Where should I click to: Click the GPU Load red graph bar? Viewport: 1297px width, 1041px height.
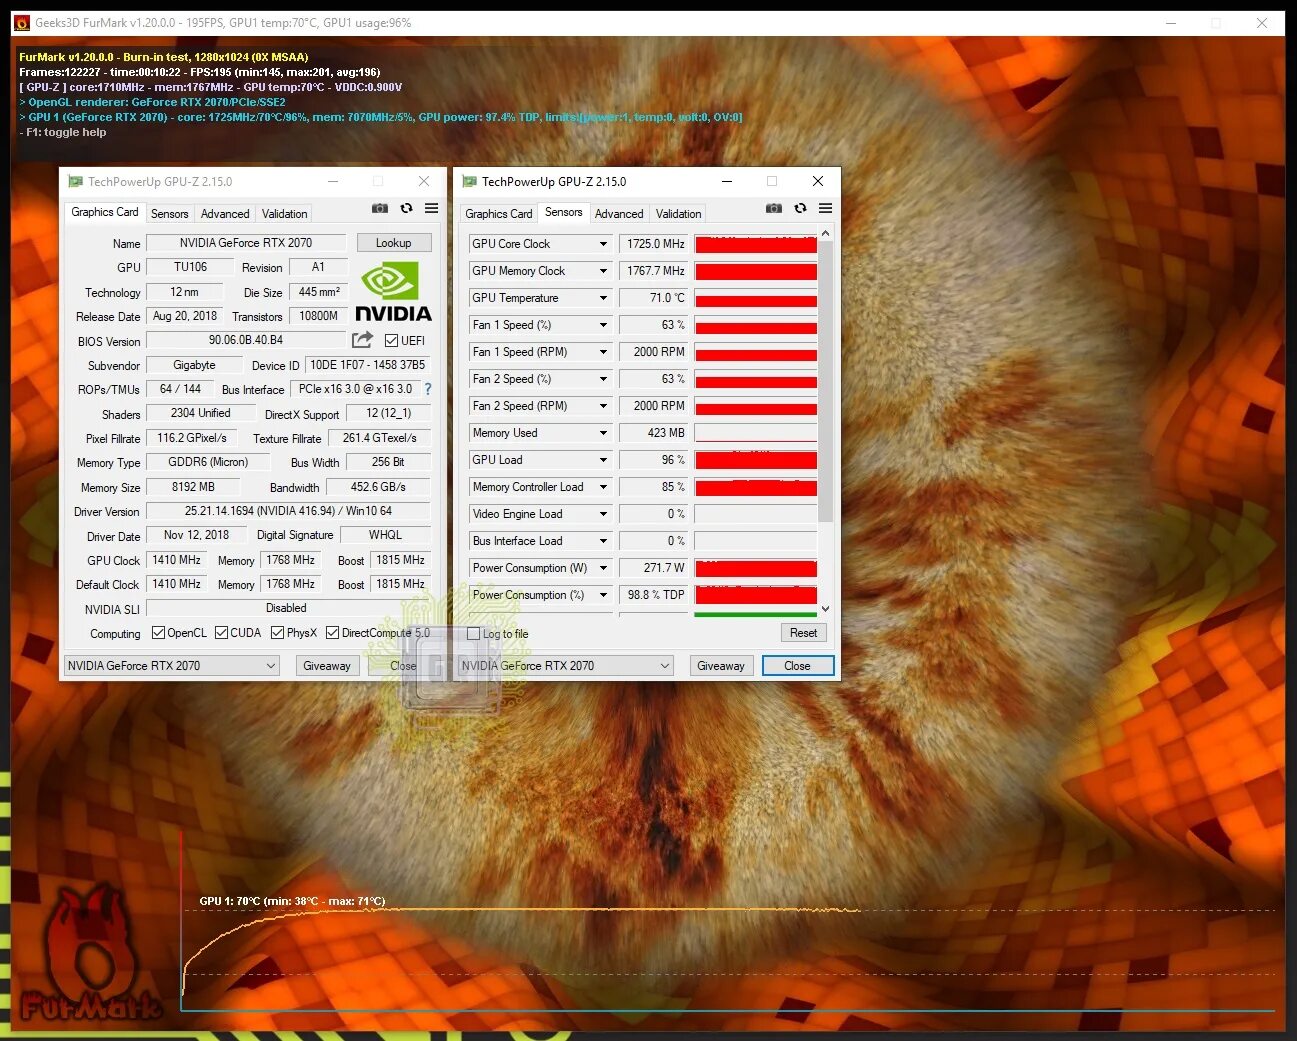pos(756,460)
